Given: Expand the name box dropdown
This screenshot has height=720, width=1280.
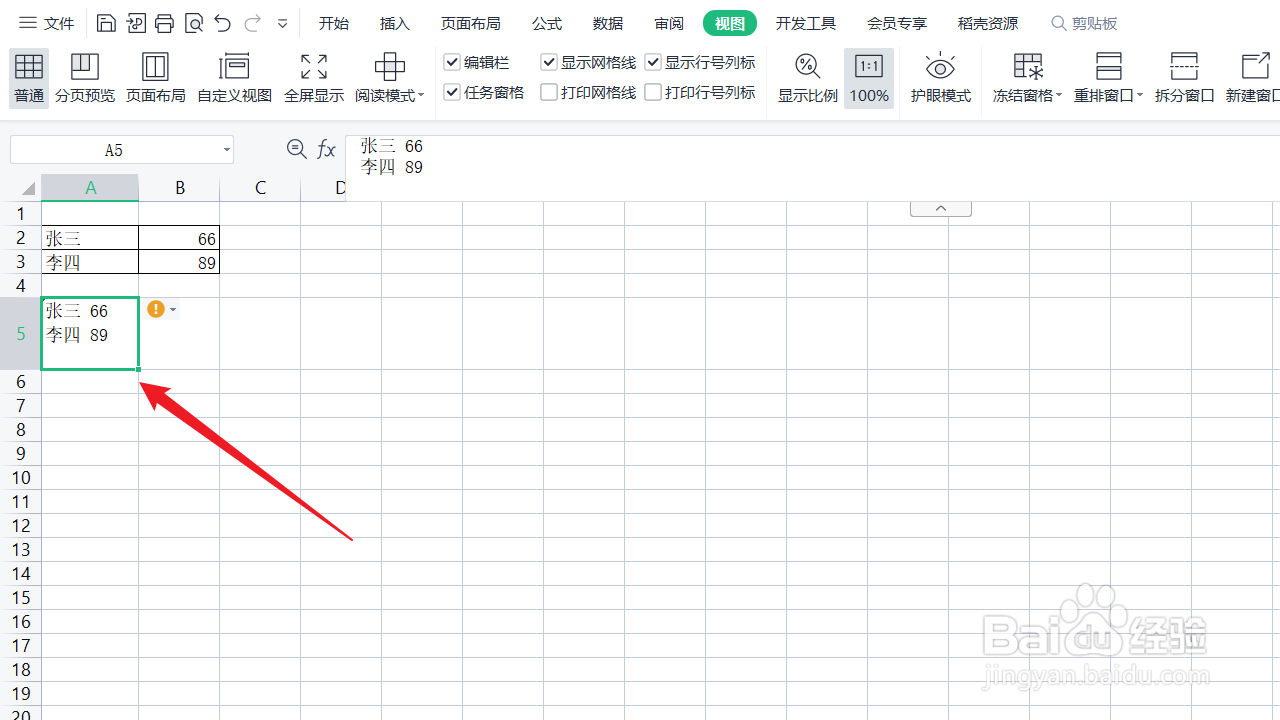Looking at the screenshot, I should coord(227,150).
